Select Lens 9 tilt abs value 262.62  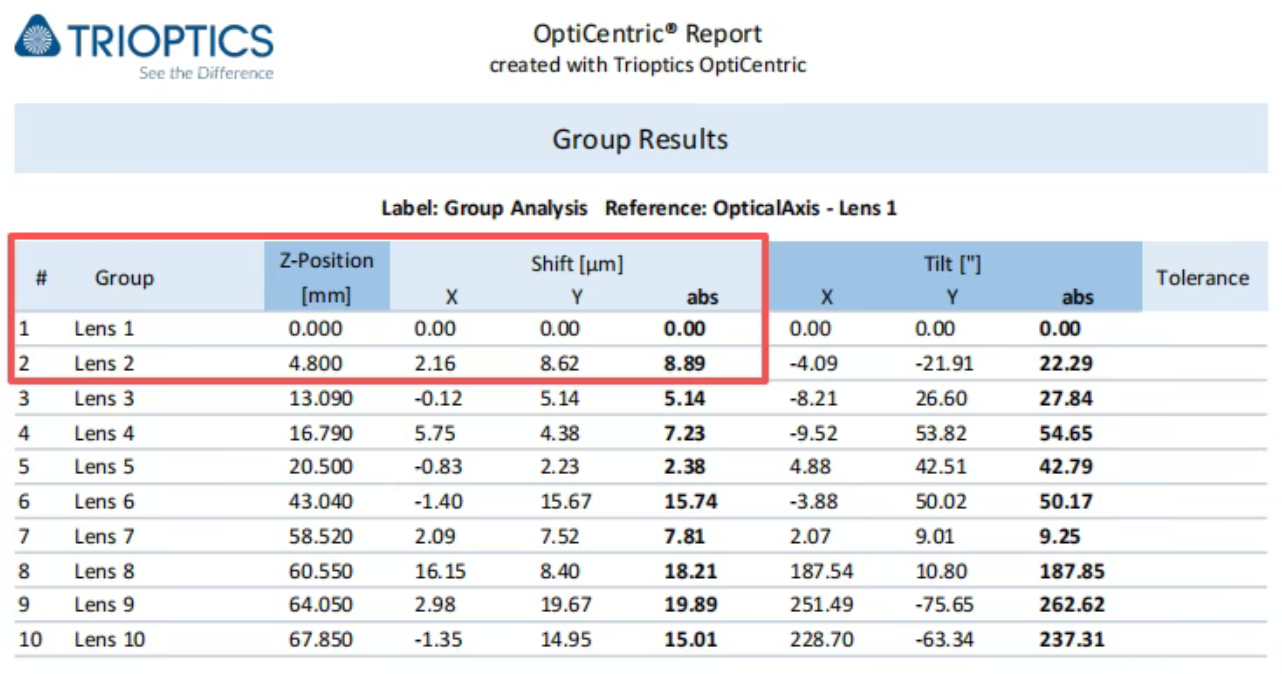coord(1072,604)
